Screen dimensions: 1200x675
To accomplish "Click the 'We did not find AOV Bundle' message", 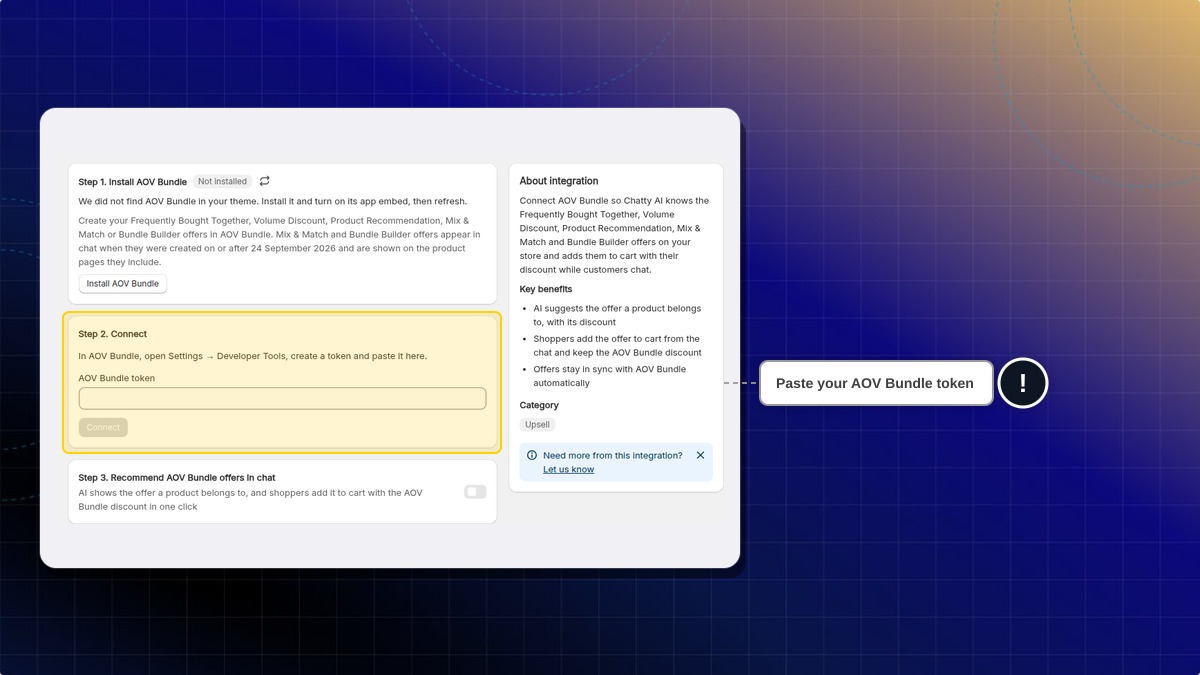I will pyautogui.click(x=273, y=201).
